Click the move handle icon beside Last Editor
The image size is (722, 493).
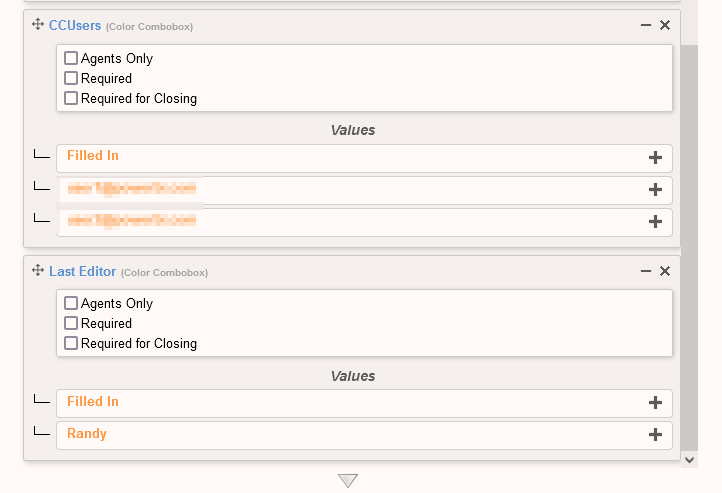coord(38,271)
